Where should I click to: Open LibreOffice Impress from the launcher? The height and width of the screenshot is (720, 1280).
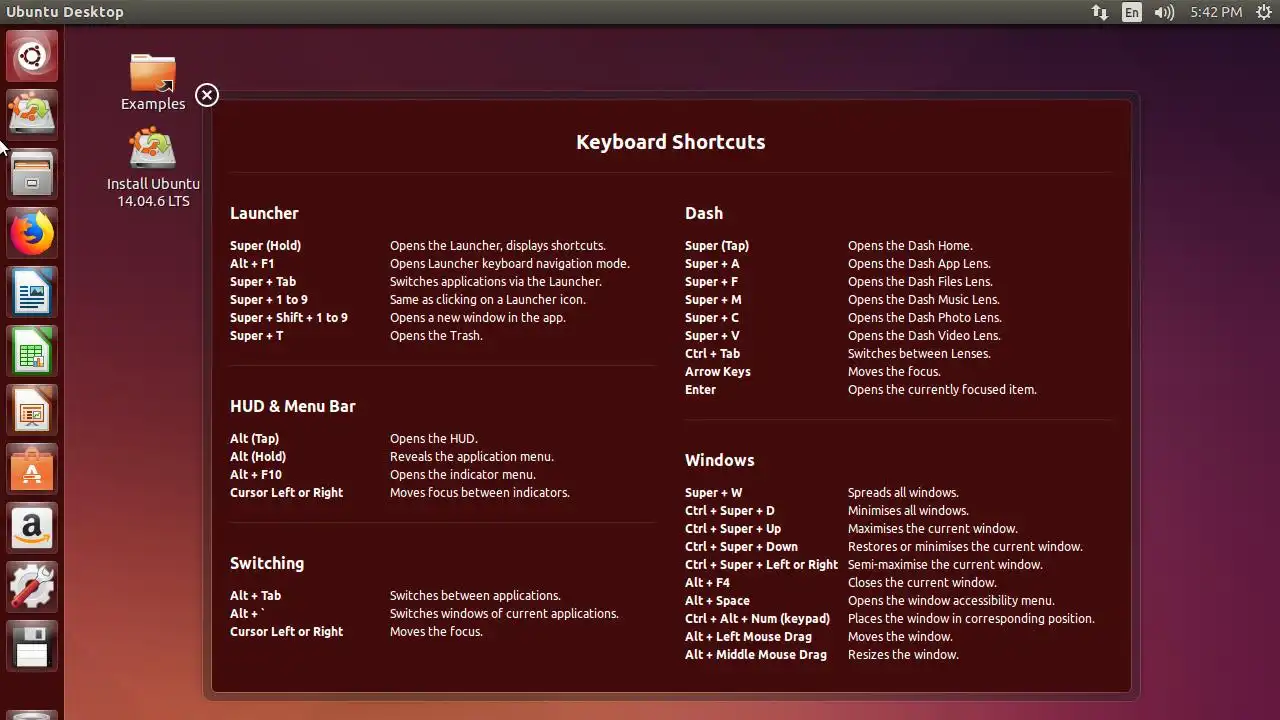click(32, 410)
